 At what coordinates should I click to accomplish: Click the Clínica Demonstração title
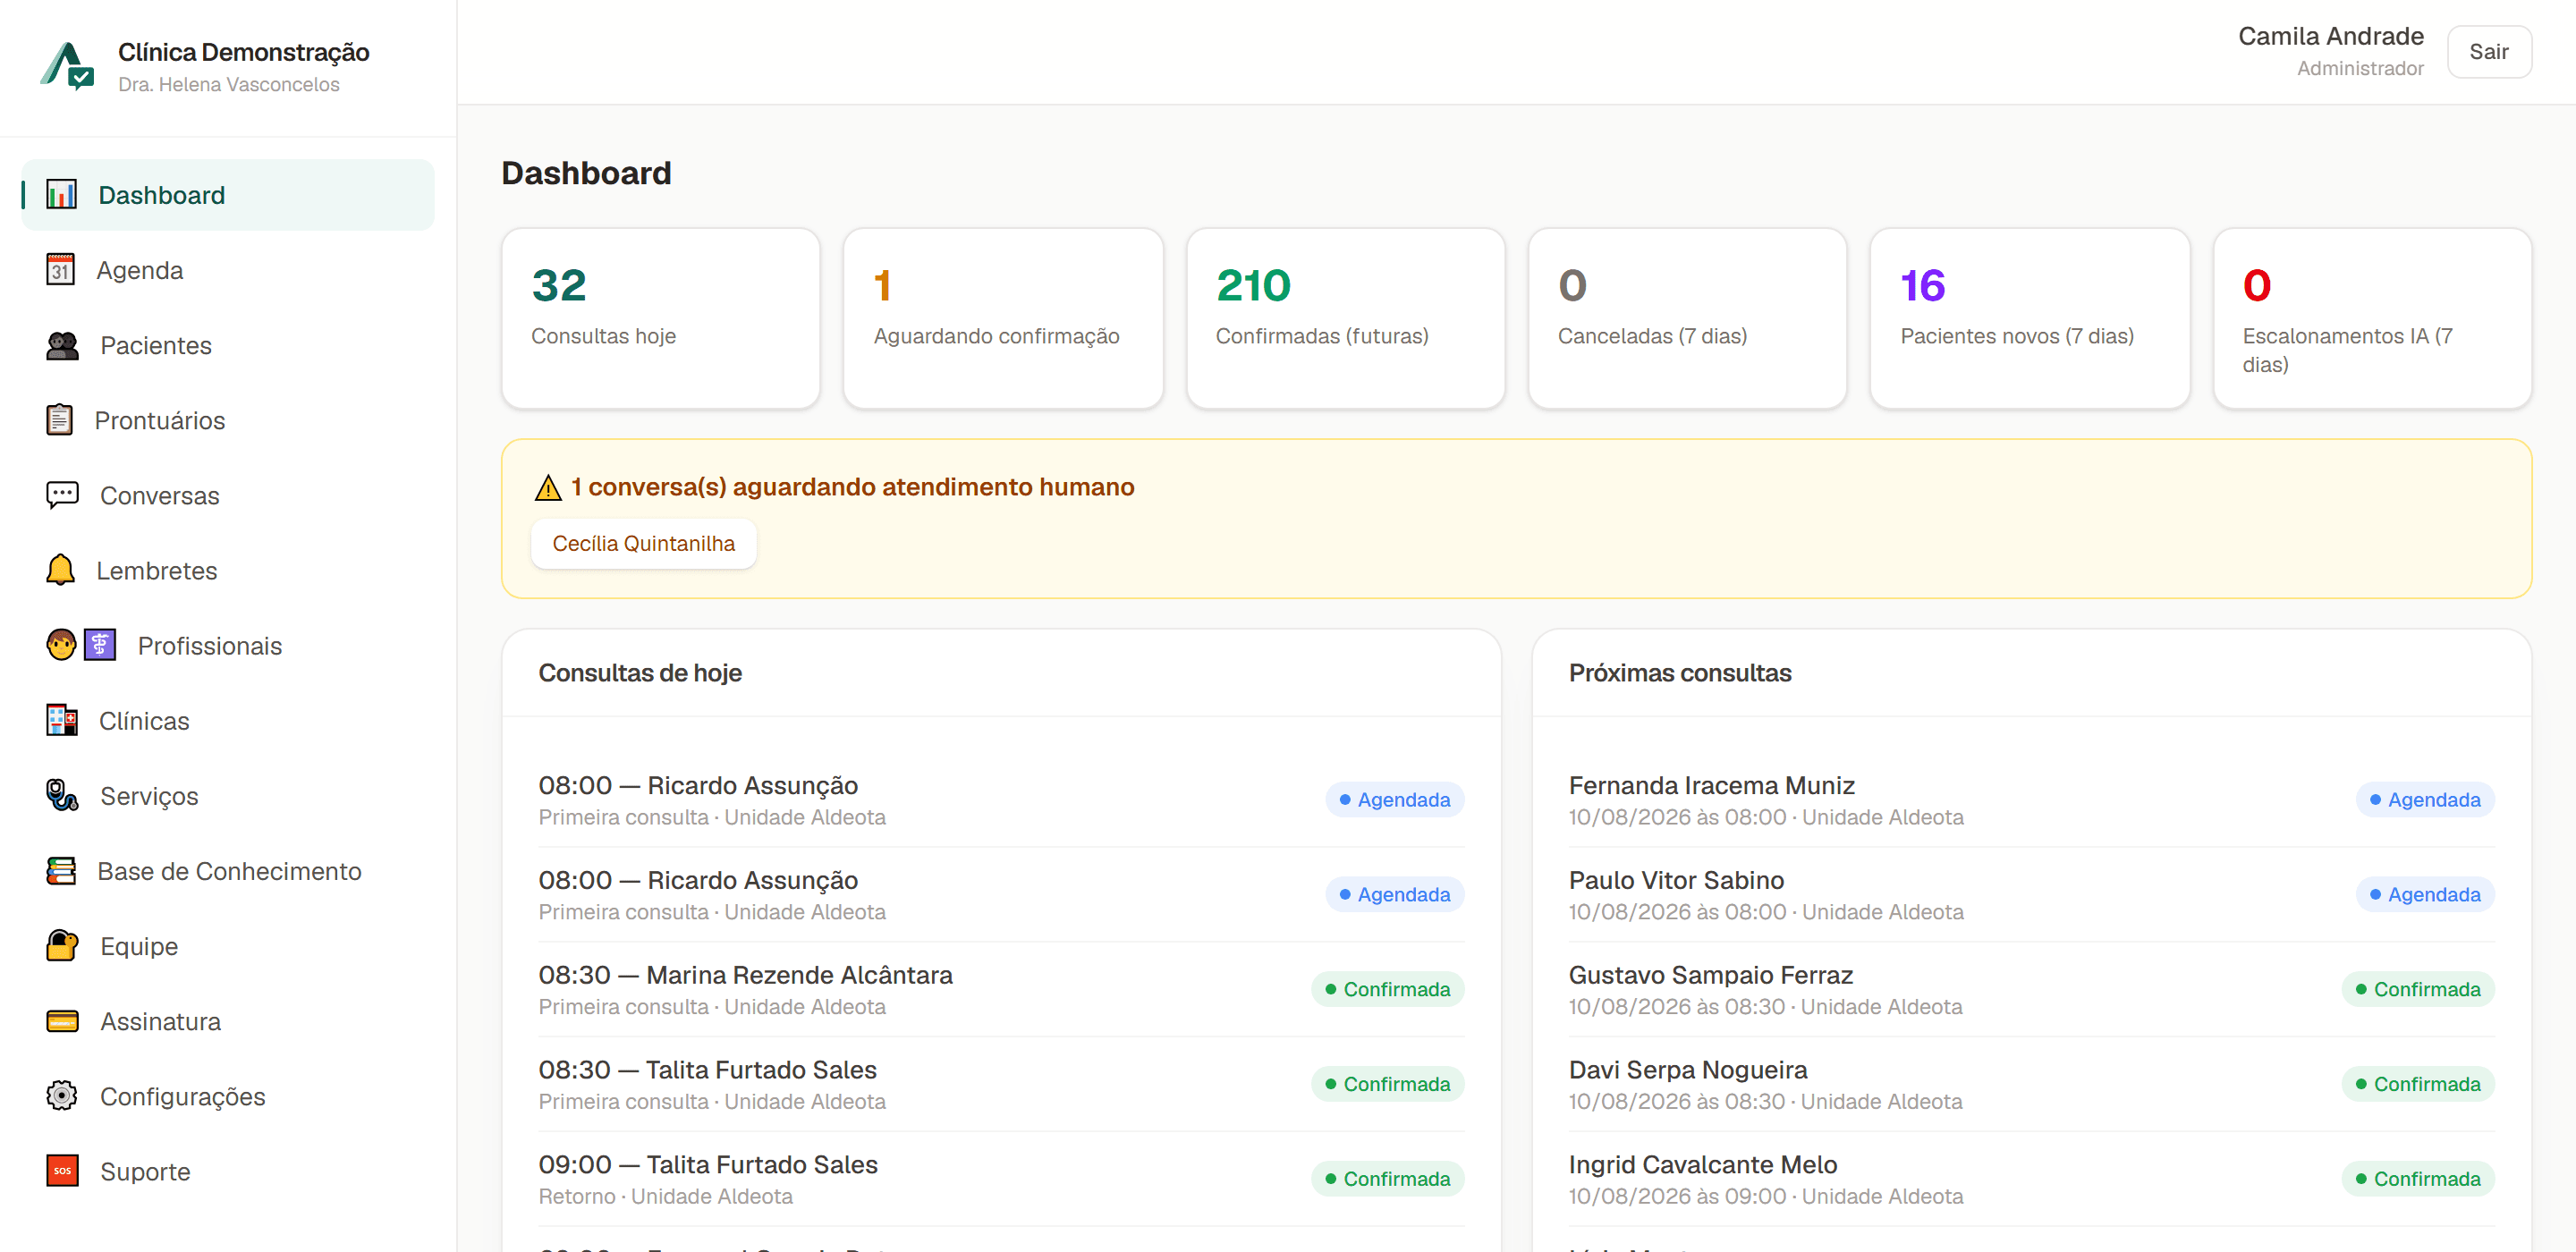[x=243, y=52]
